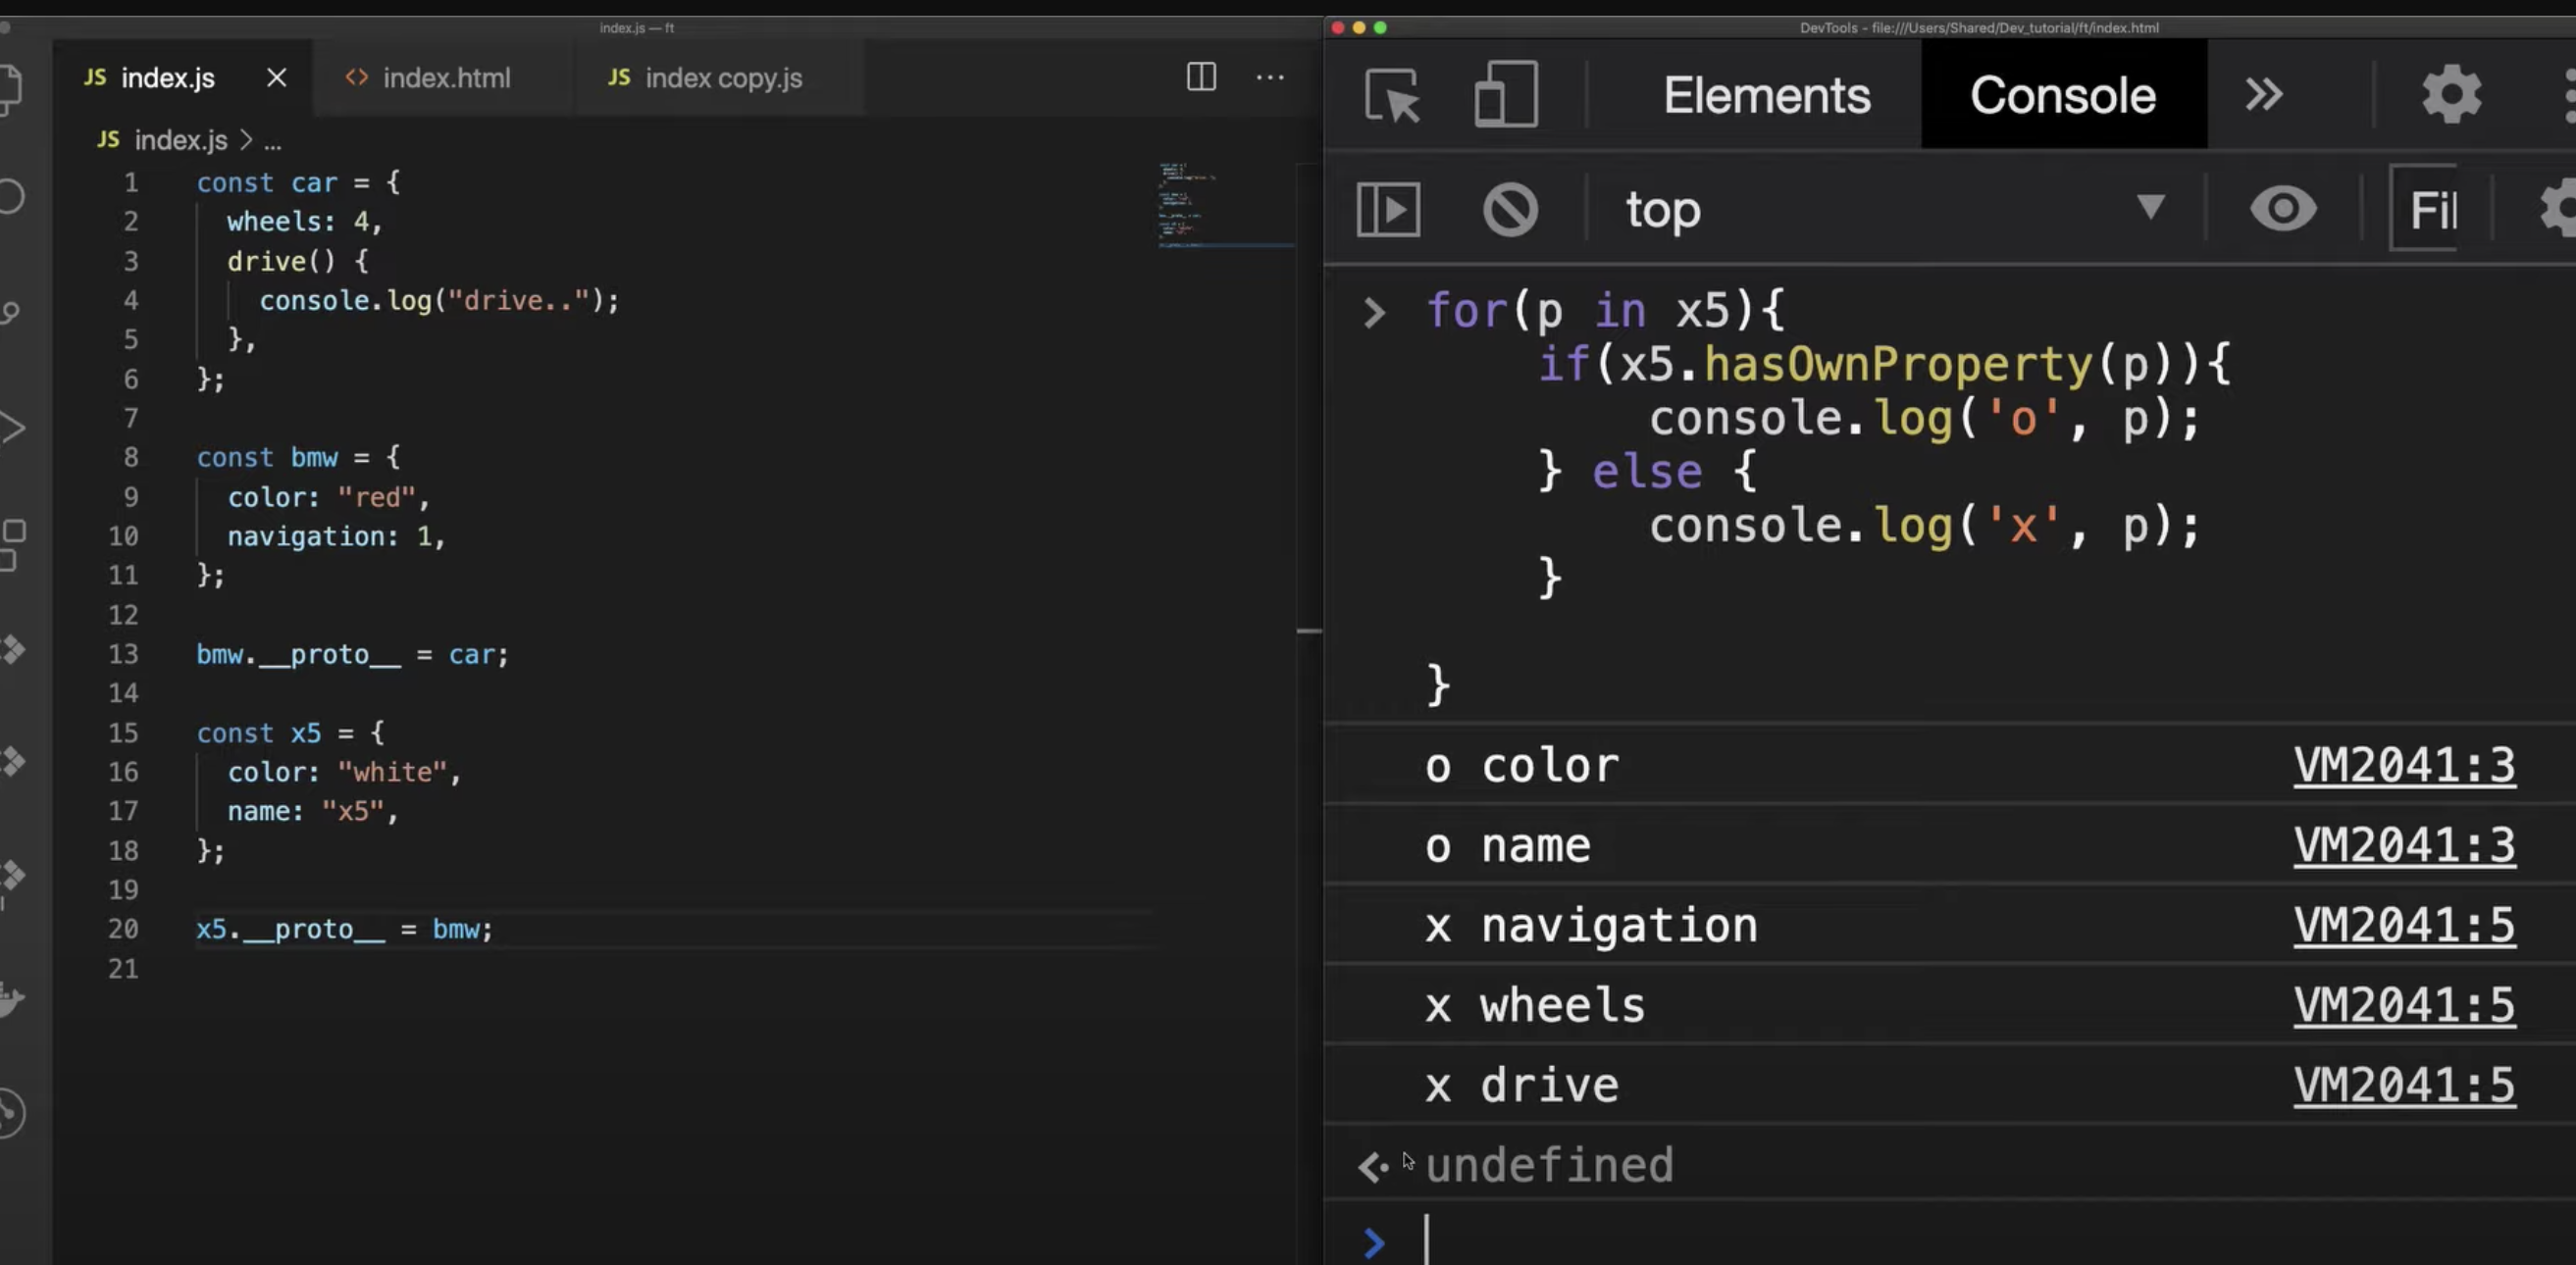The height and width of the screenshot is (1265, 2576).
Task: Expand the for-loop console input chevron
Action: pos(1375,313)
